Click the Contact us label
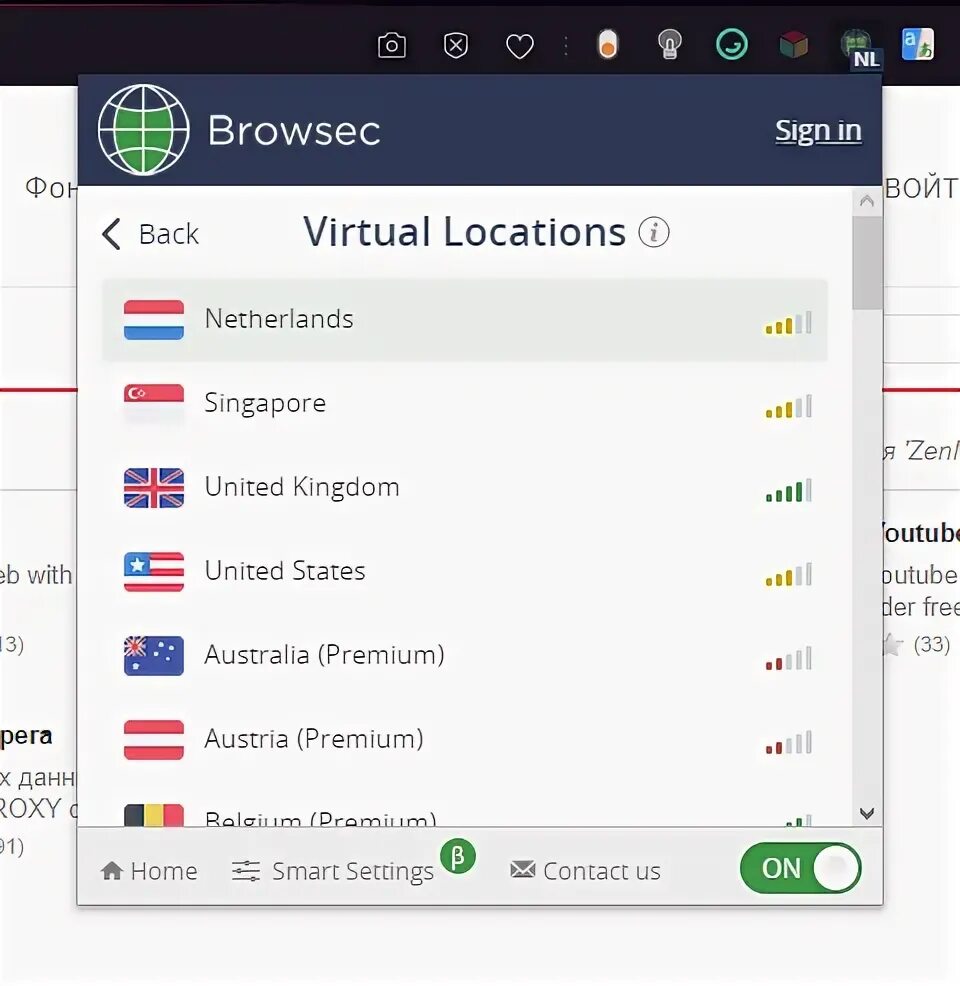Viewport: 960px width, 986px height. 602,871
